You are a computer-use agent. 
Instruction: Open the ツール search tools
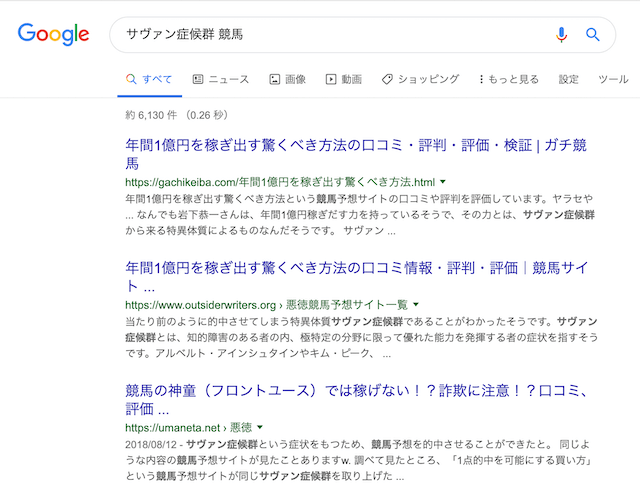[x=613, y=79]
